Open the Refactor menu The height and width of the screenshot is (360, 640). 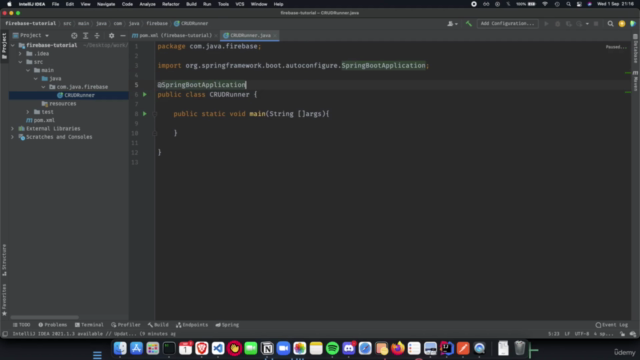[x=171, y=4]
